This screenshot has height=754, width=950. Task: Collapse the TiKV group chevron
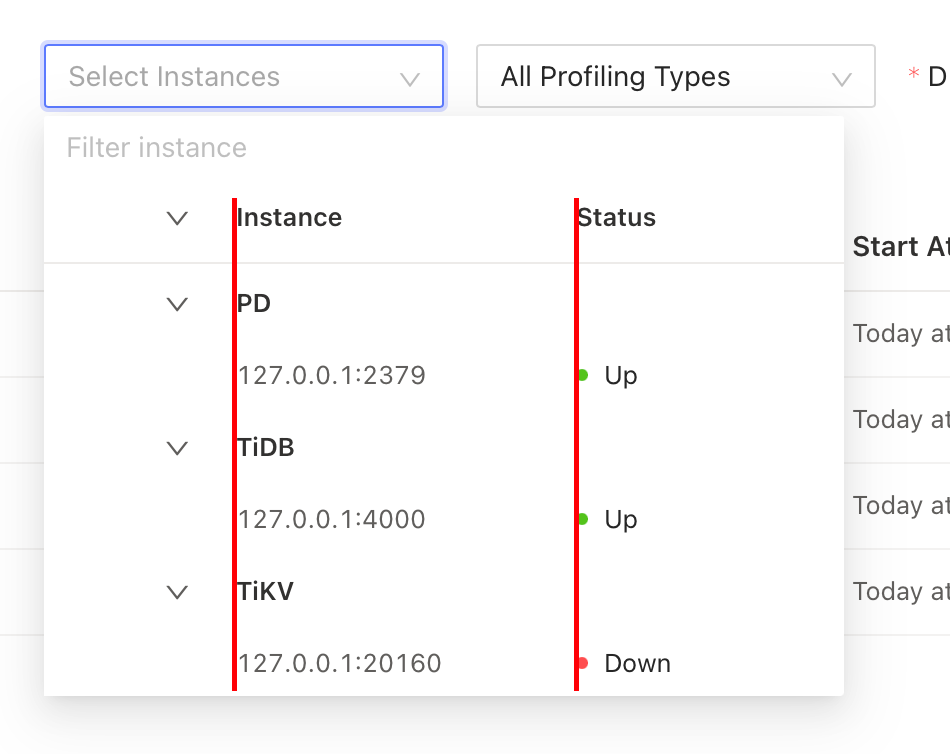coord(177,592)
